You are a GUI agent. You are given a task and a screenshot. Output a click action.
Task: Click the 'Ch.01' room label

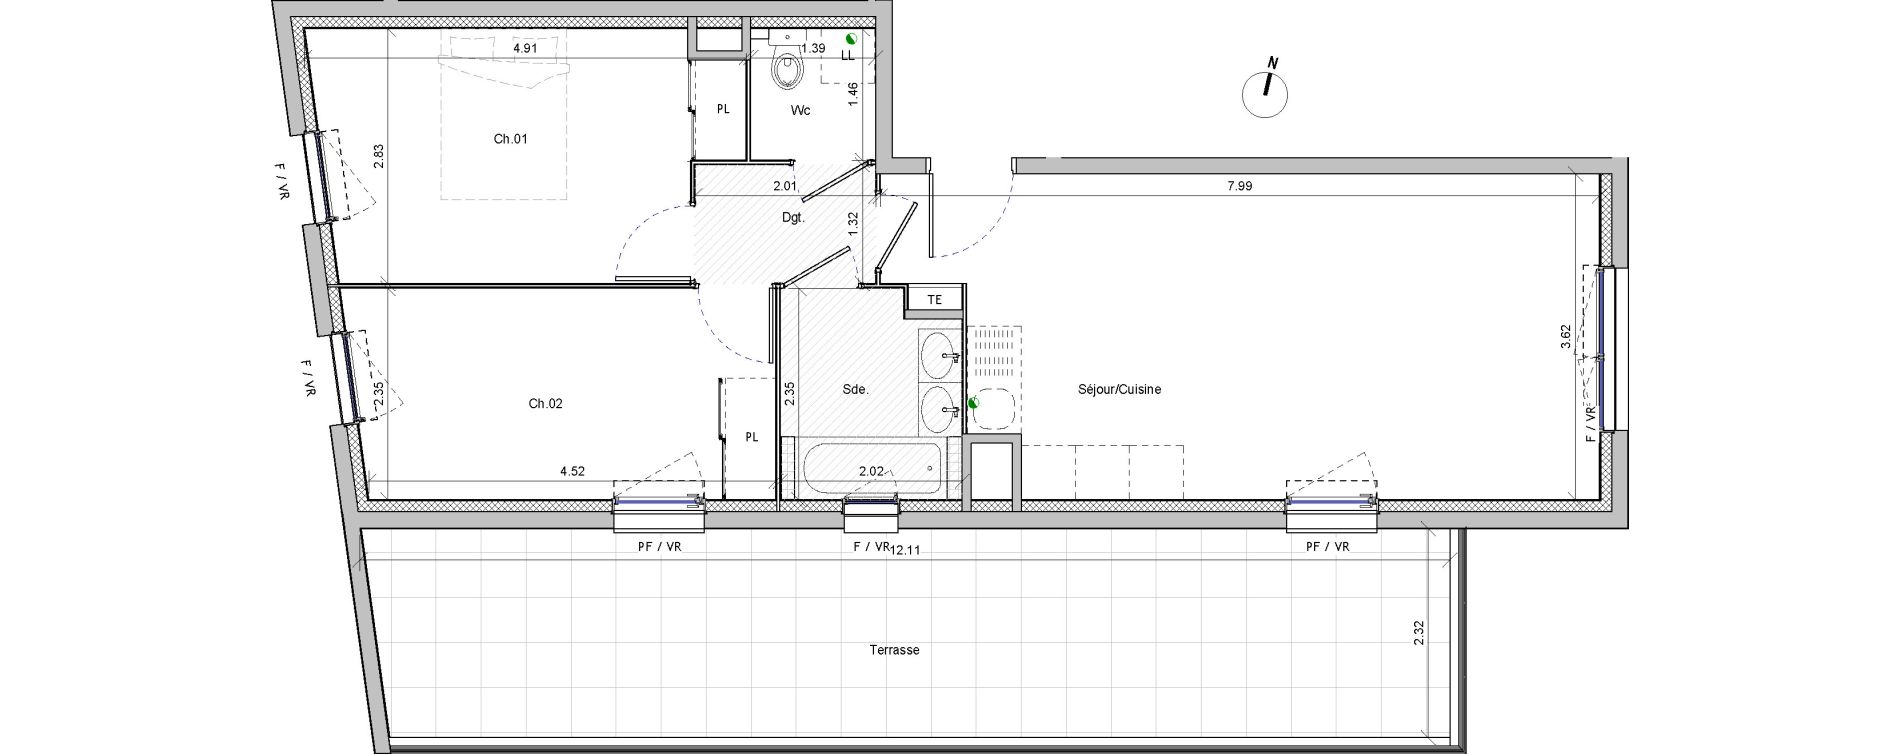pyautogui.click(x=510, y=139)
